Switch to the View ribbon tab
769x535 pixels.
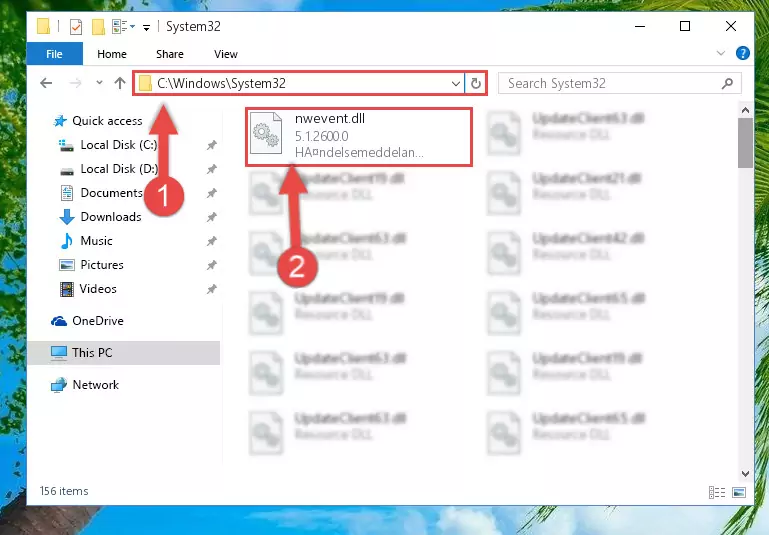tap(226, 54)
